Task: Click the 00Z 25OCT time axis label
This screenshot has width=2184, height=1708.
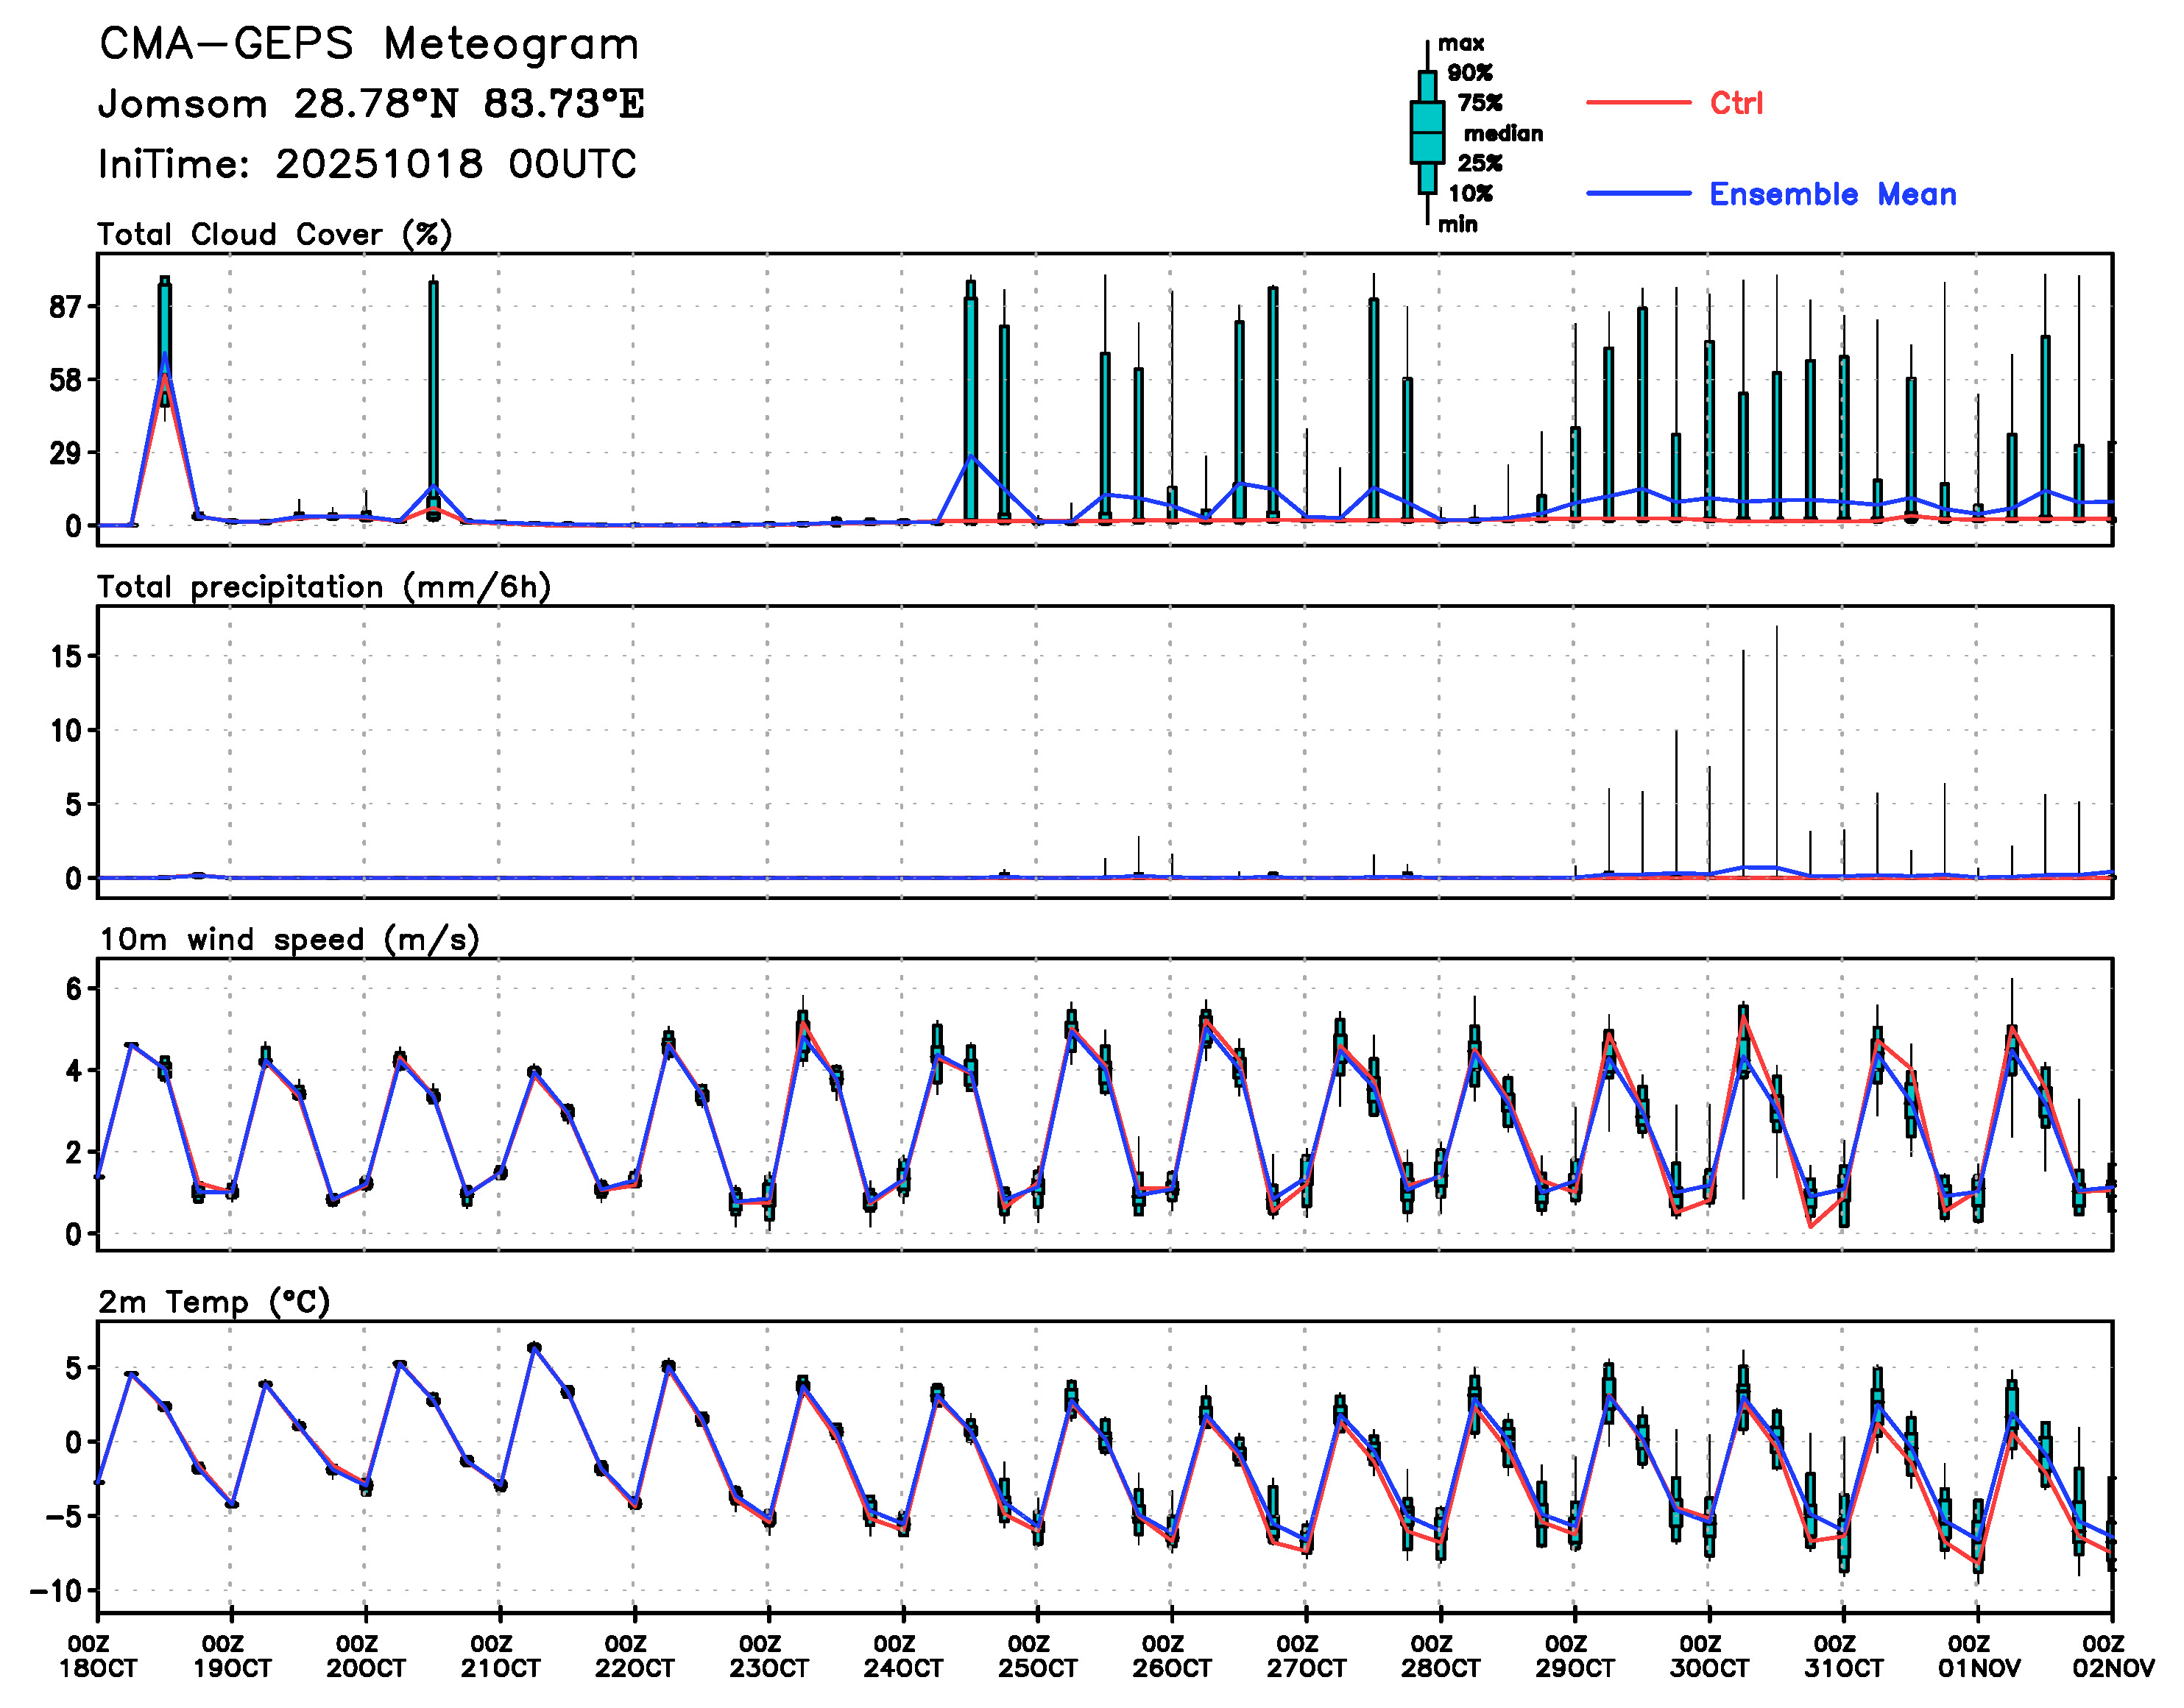Action: (1037, 1657)
